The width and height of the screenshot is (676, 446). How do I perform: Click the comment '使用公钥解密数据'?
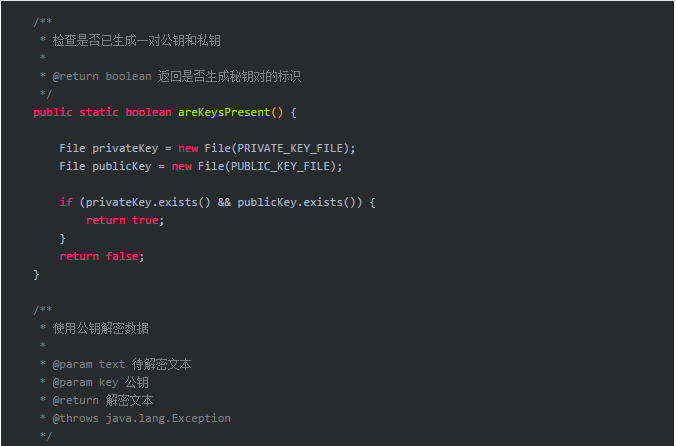pyautogui.click(x=100, y=329)
